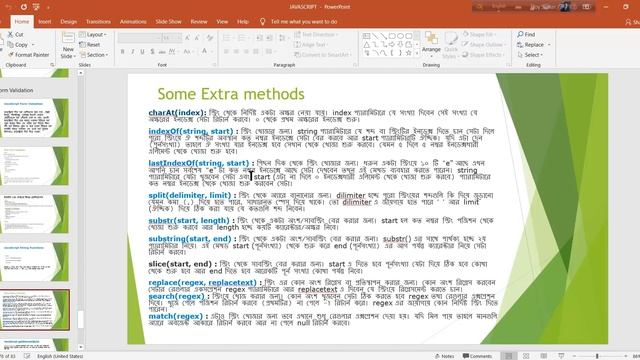
Task: Collapse the 'orm Validation' section header in the slide panel
Action: (x=17, y=90)
